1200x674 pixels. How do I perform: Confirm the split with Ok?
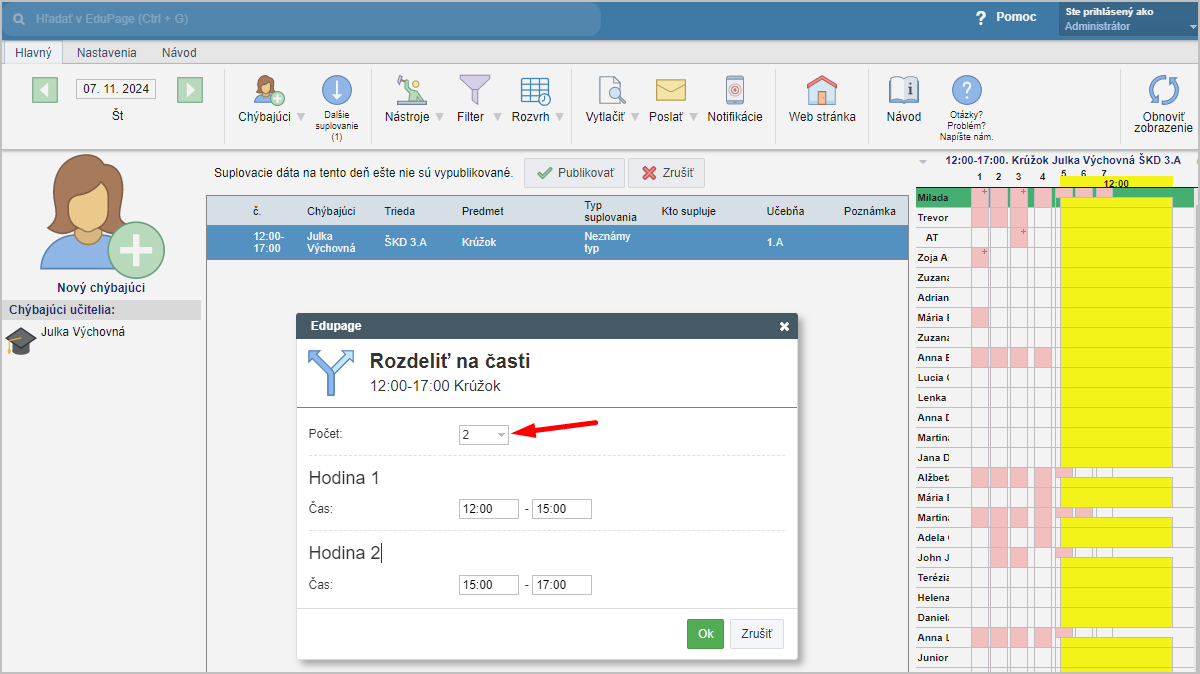[705, 634]
